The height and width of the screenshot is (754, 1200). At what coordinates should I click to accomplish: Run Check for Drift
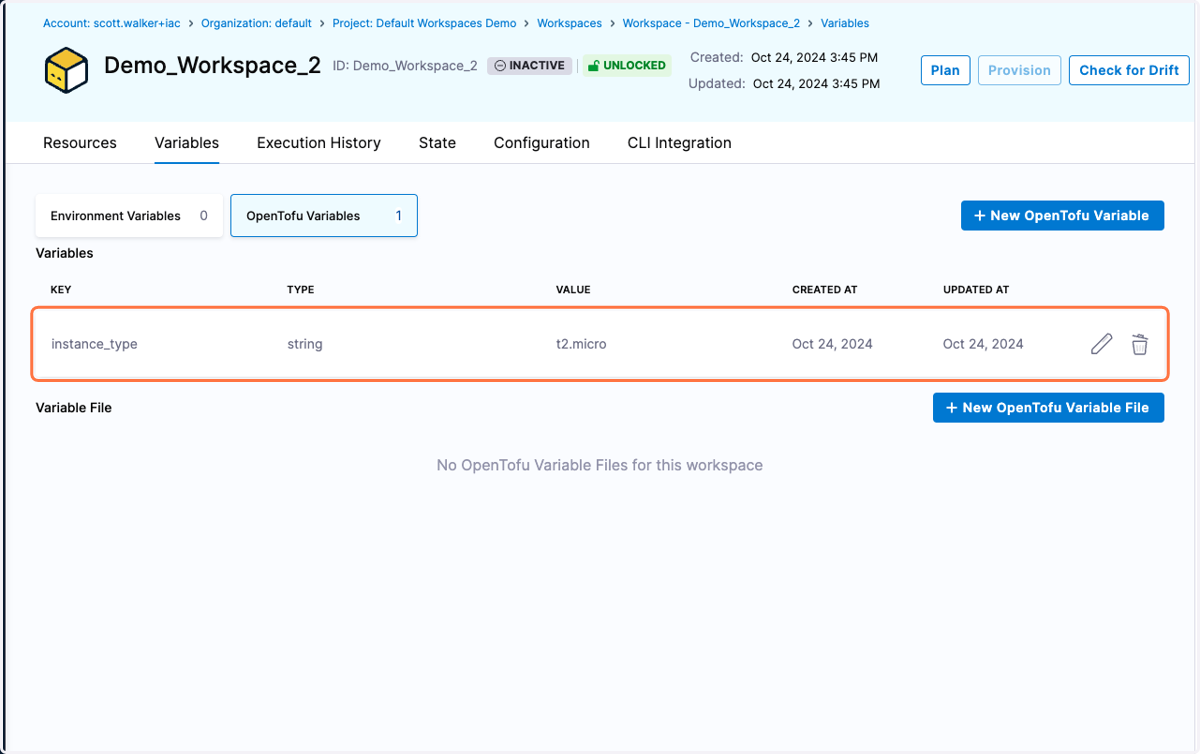click(1129, 70)
